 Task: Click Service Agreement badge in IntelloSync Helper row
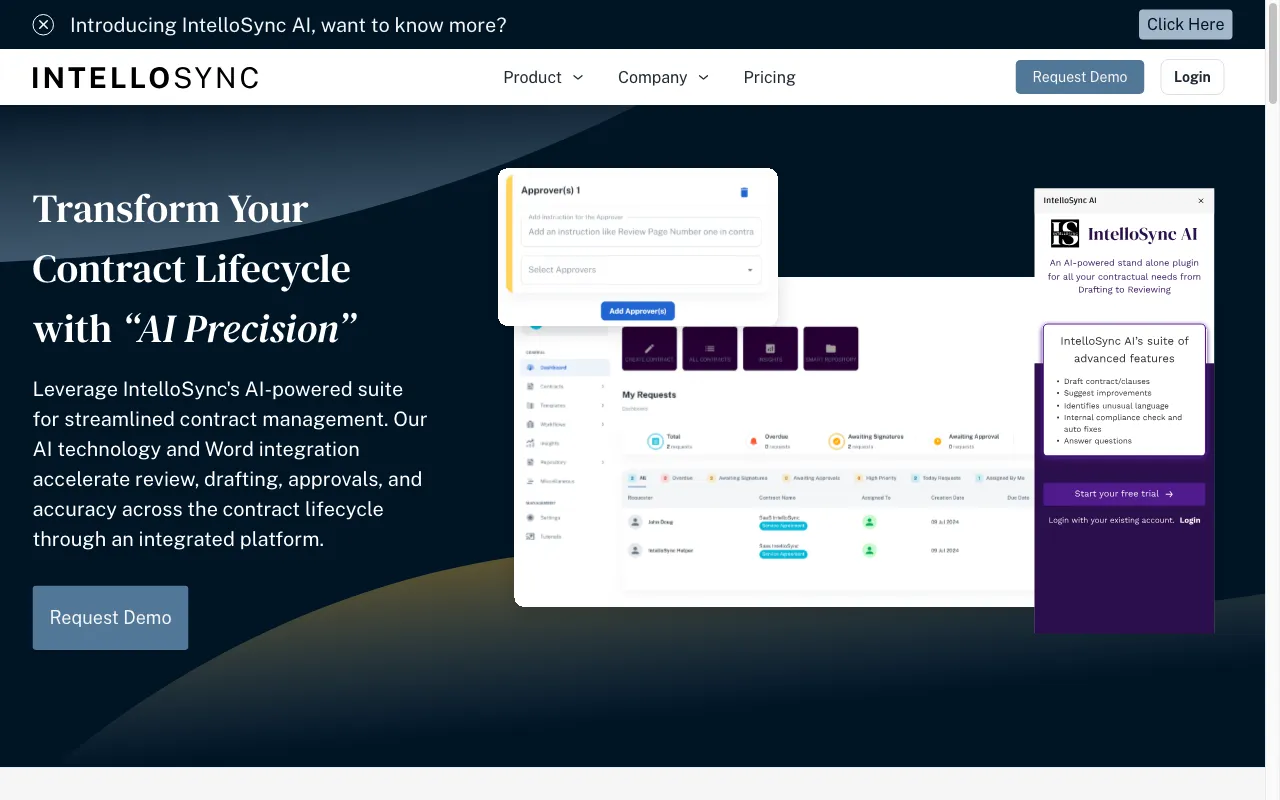point(784,554)
